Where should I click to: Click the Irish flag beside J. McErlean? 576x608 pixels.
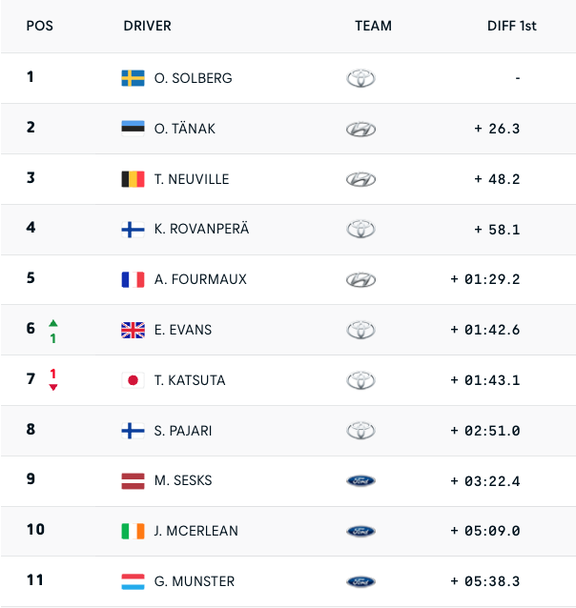click(133, 531)
